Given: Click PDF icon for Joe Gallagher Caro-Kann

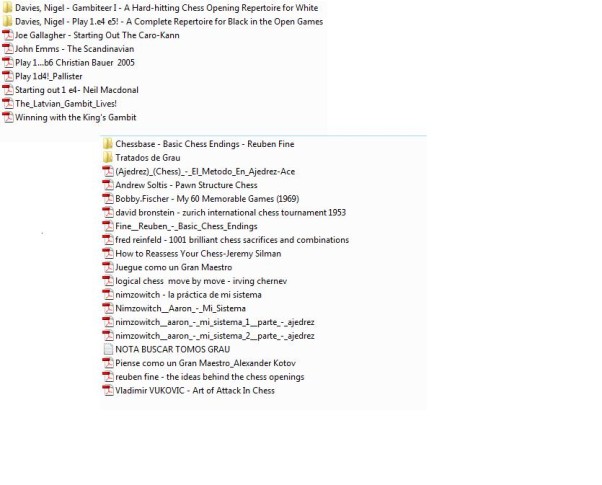Looking at the screenshot, I should tap(7, 35).
